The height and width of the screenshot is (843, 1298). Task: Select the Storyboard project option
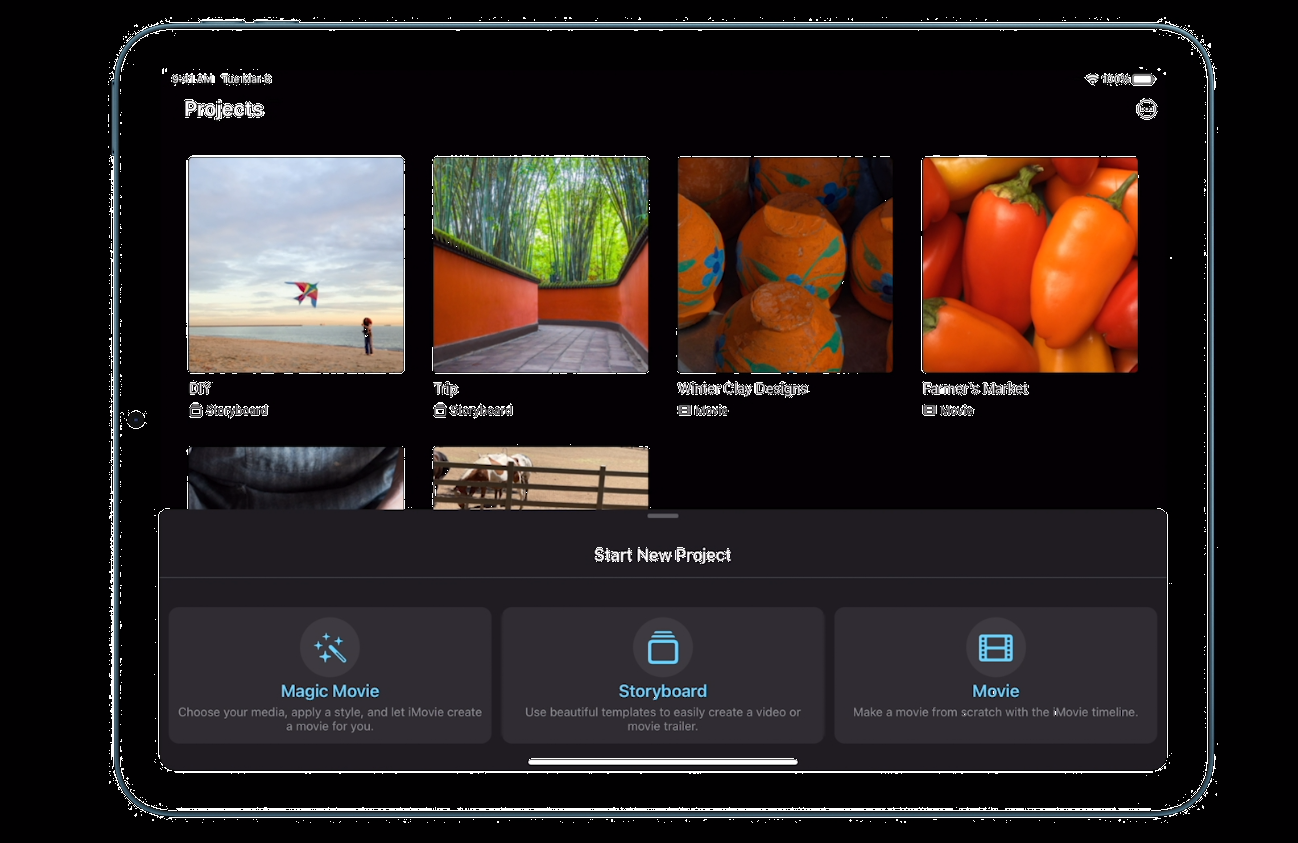click(x=662, y=691)
